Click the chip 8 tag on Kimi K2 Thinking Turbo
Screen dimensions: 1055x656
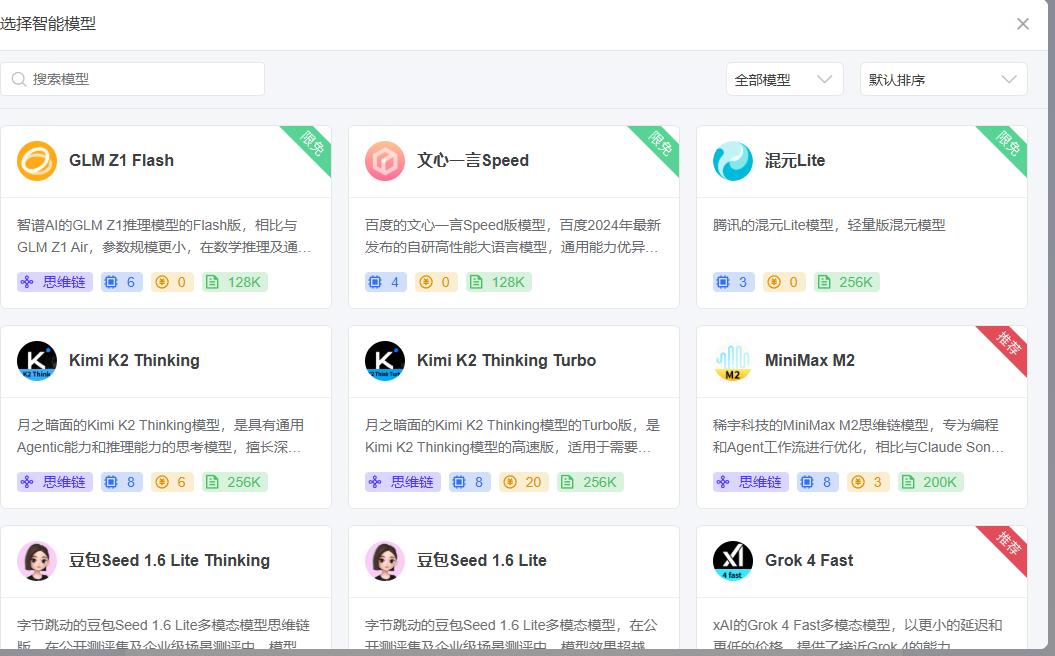pos(470,482)
